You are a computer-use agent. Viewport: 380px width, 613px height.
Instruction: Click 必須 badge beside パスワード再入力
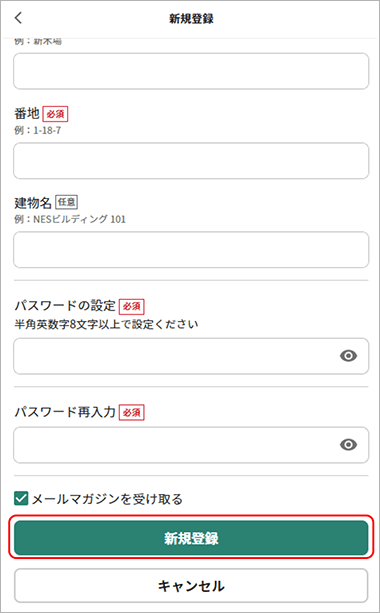coord(132,412)
